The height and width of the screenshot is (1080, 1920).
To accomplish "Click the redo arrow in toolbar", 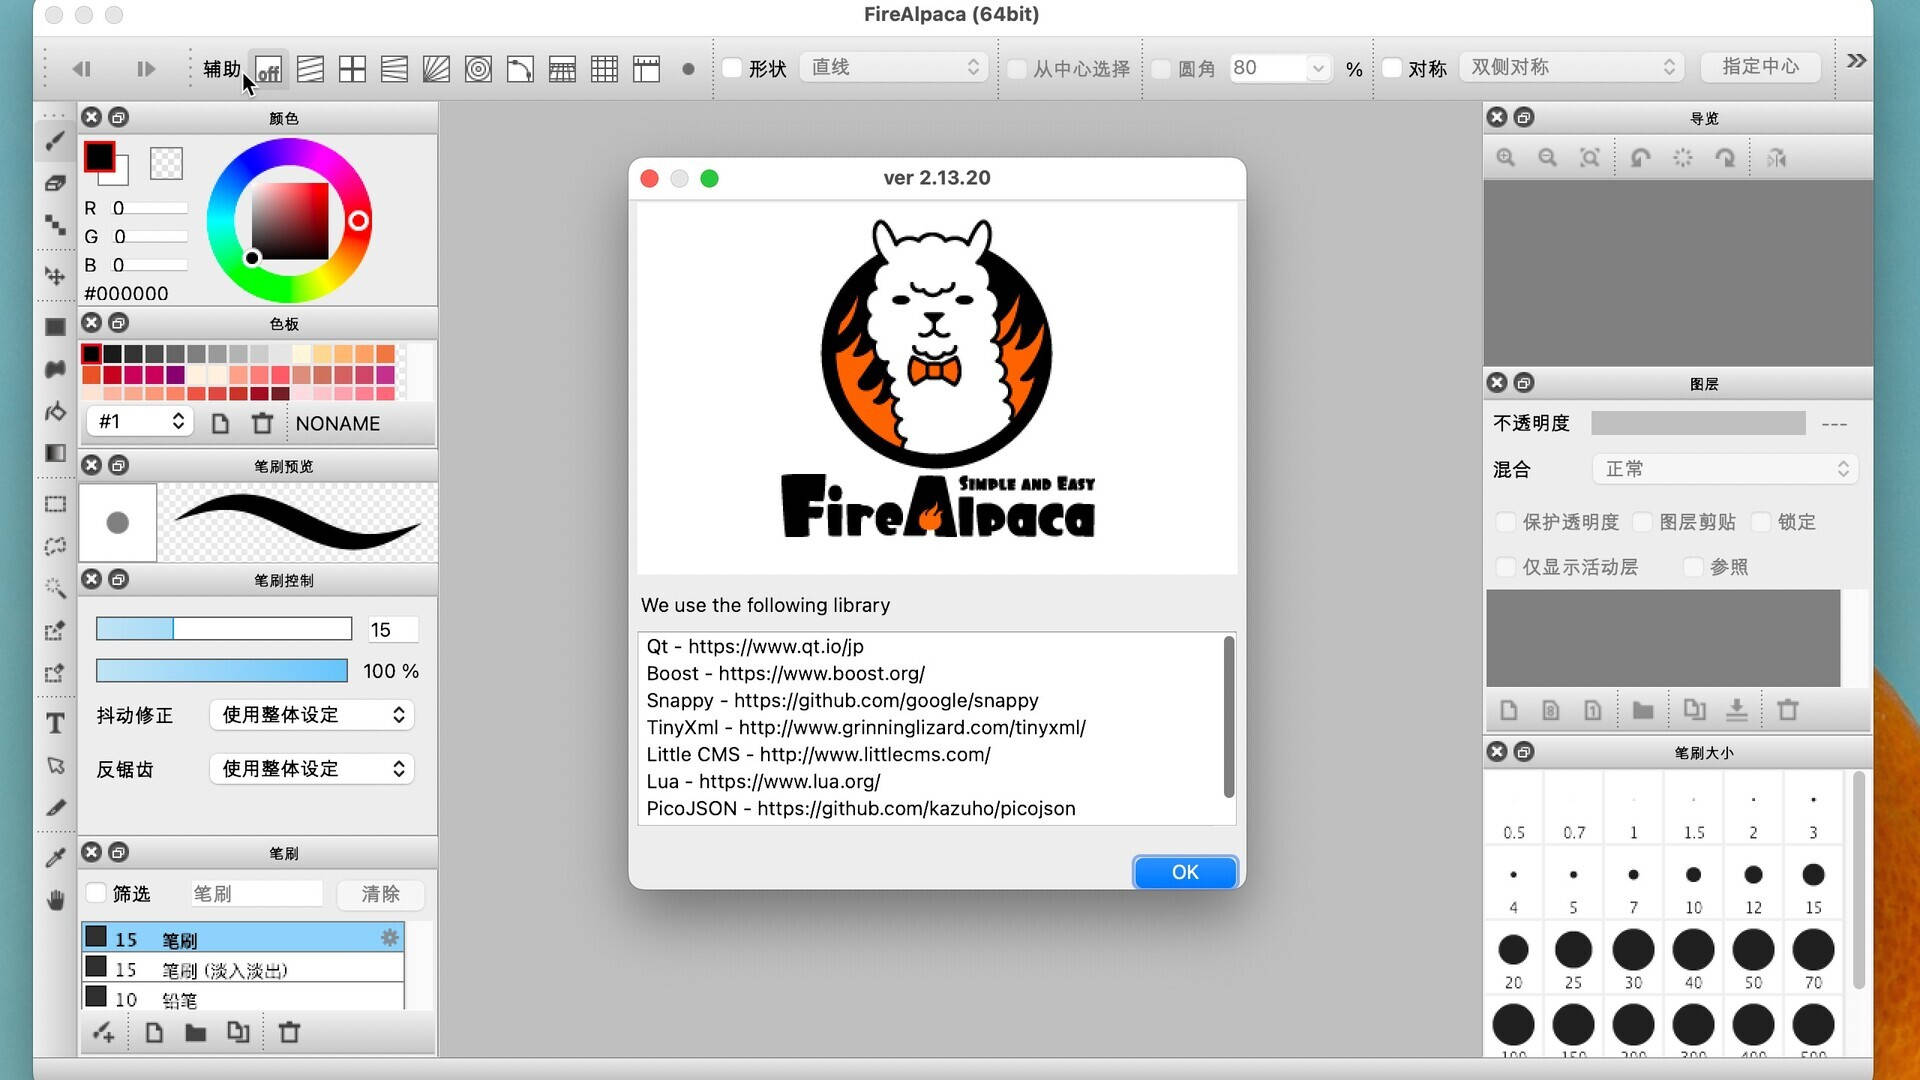I will (x=146, y=69).
